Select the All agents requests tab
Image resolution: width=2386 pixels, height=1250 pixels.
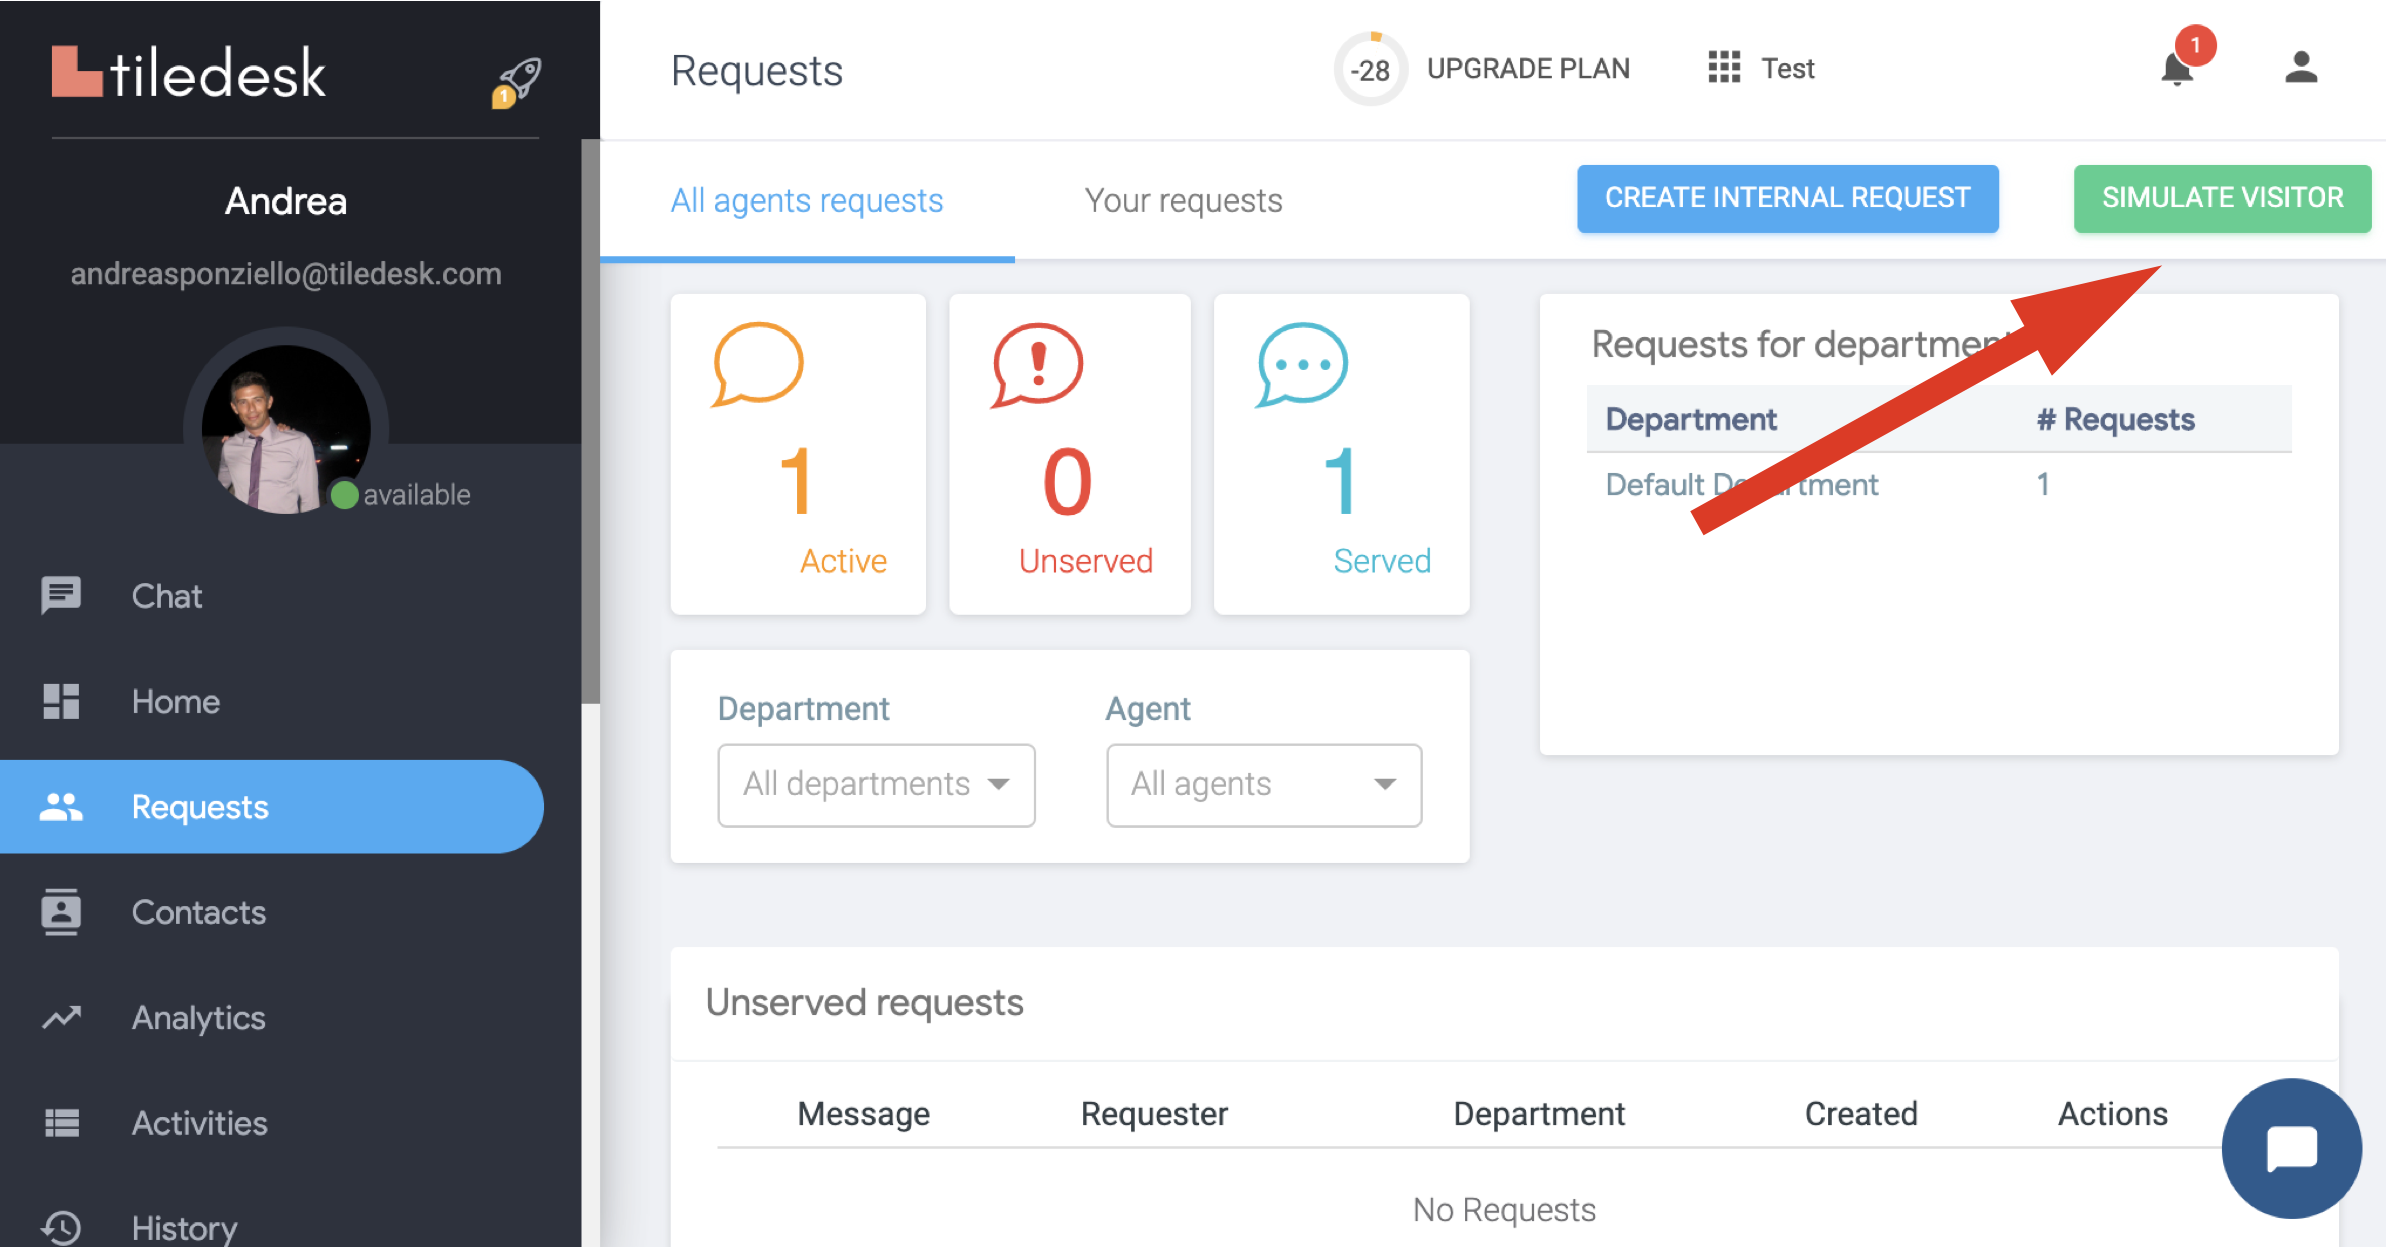click(x=807, y=201)
